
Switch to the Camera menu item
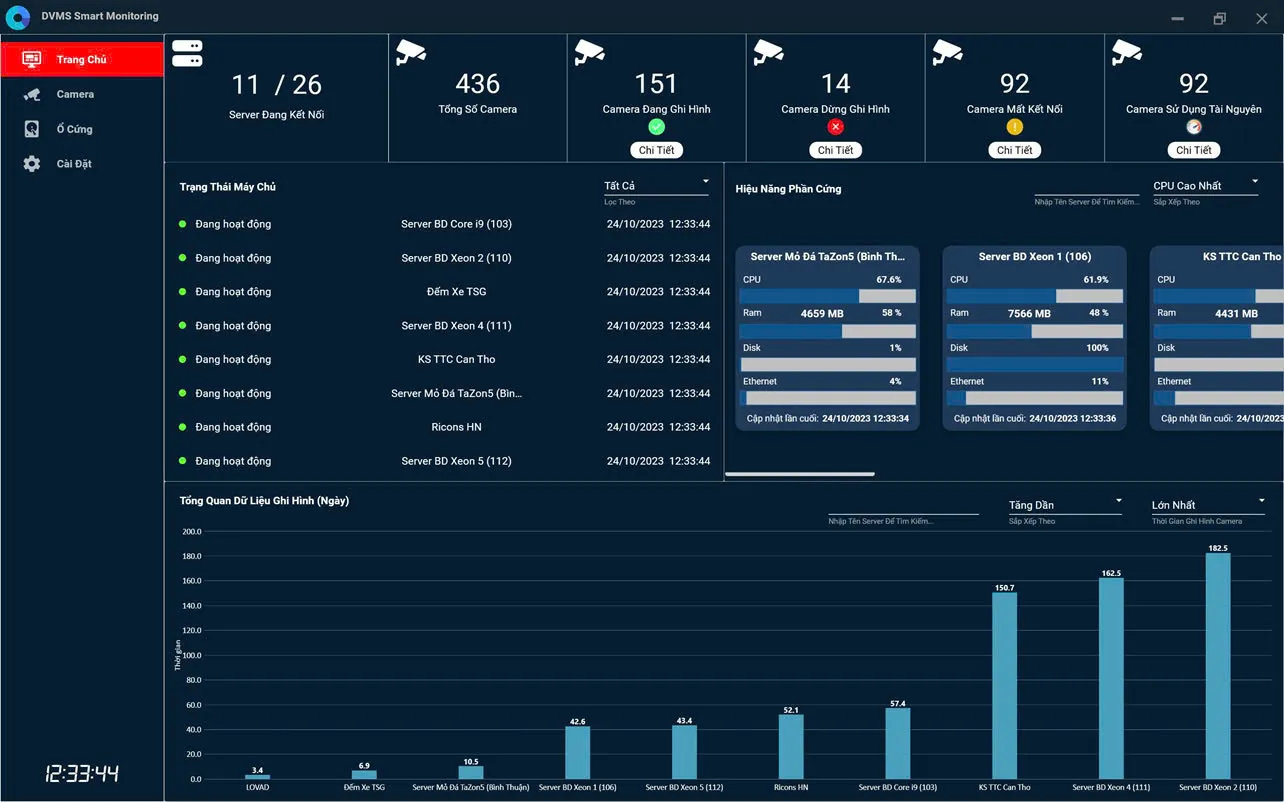tap(75, 94)
